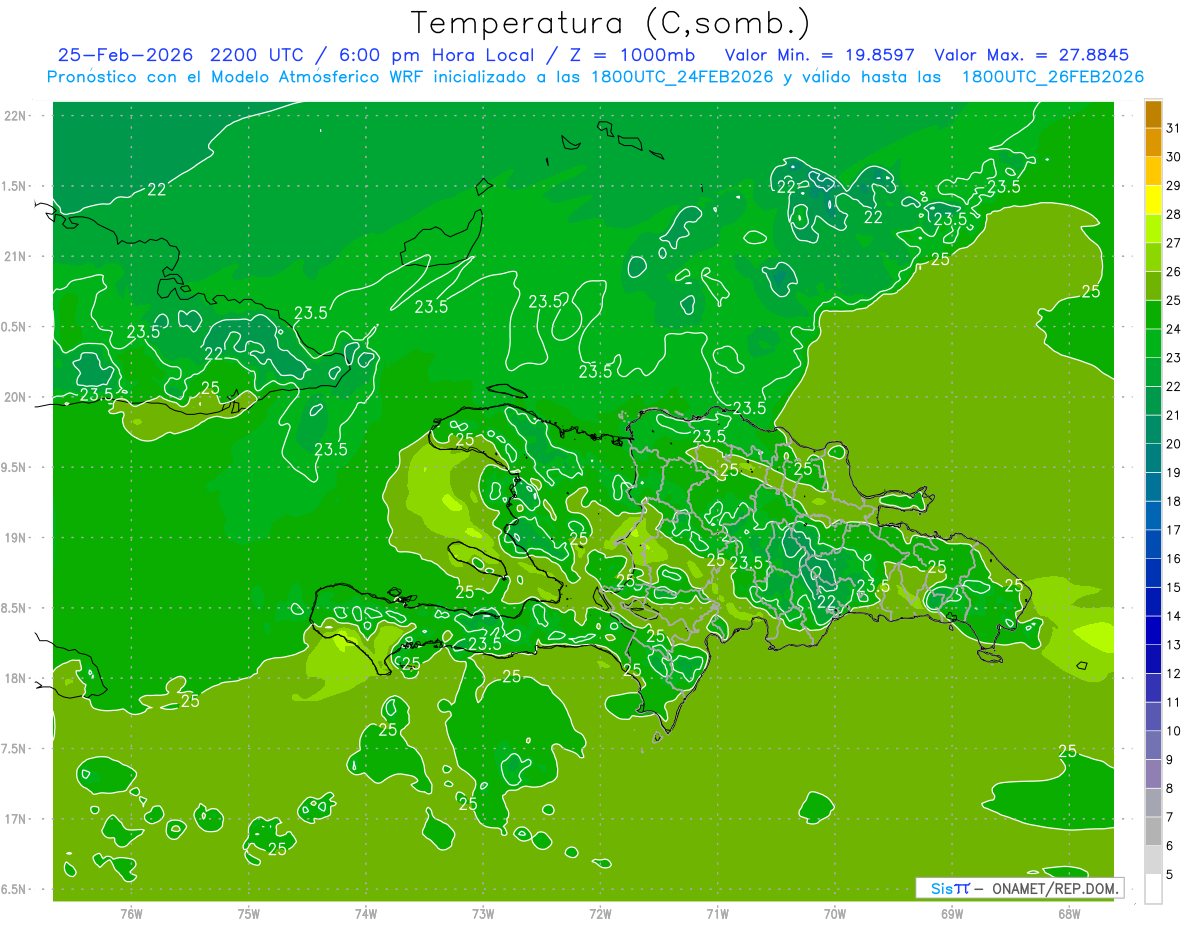Click the "ONAMET/REP.DOM." credit label

1054,888
